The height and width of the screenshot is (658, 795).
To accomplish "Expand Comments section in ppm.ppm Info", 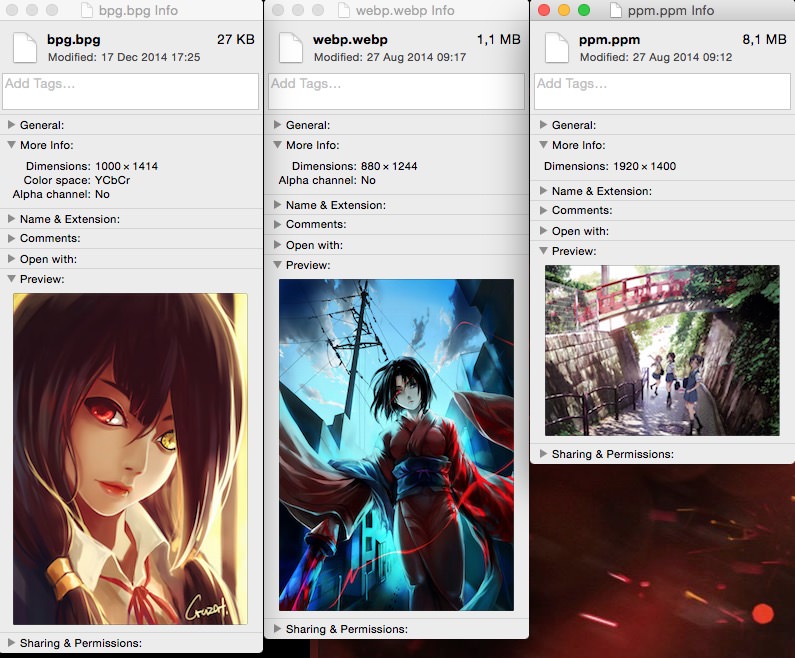I will click(x=544, y=210).
